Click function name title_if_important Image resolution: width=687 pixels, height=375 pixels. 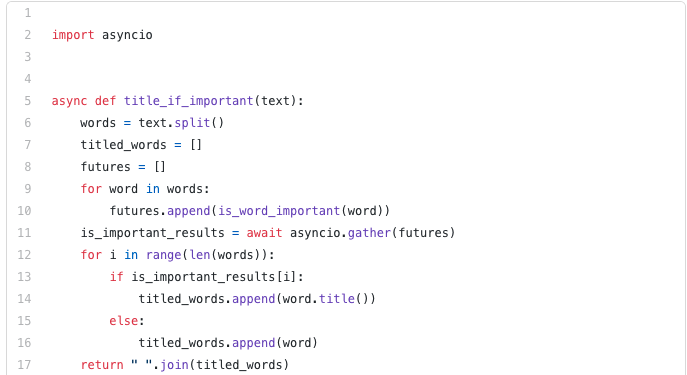tap(188, 101)
